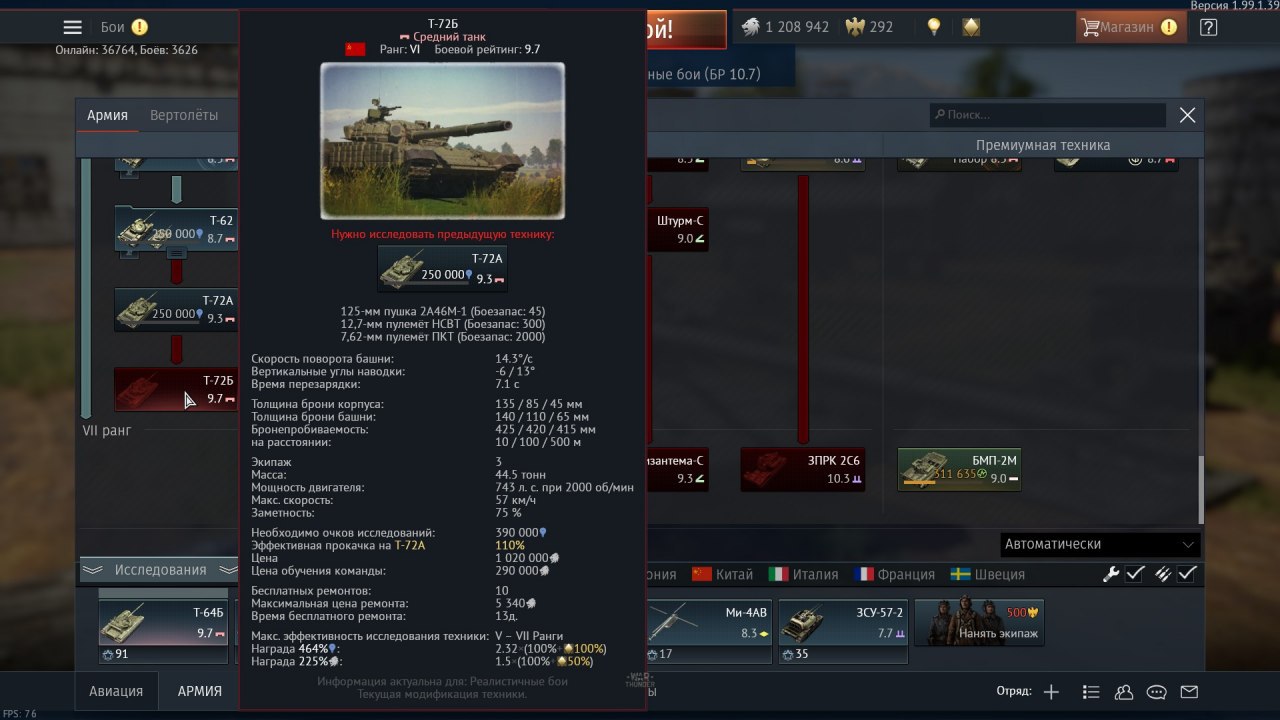Image resolution: width=1280 pixels, height=720 pixels.
Task: Click the research tree vertical scrollbar
Action: [1201, 488]
